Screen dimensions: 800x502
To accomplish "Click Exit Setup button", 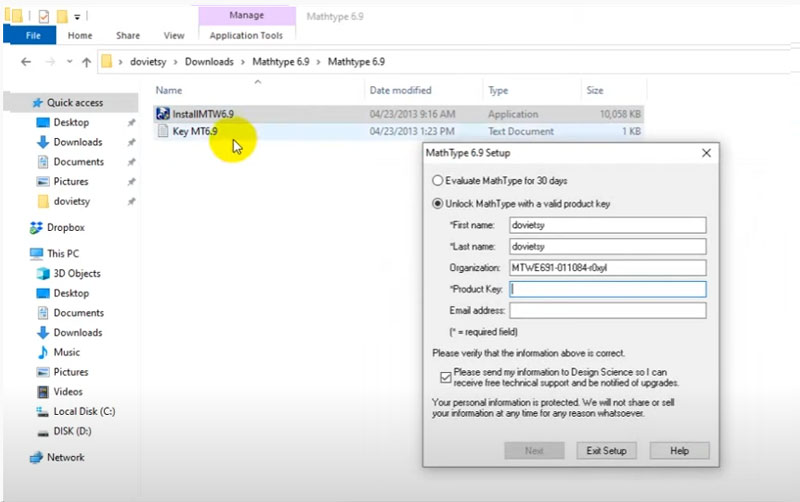I will pos(607,450).
